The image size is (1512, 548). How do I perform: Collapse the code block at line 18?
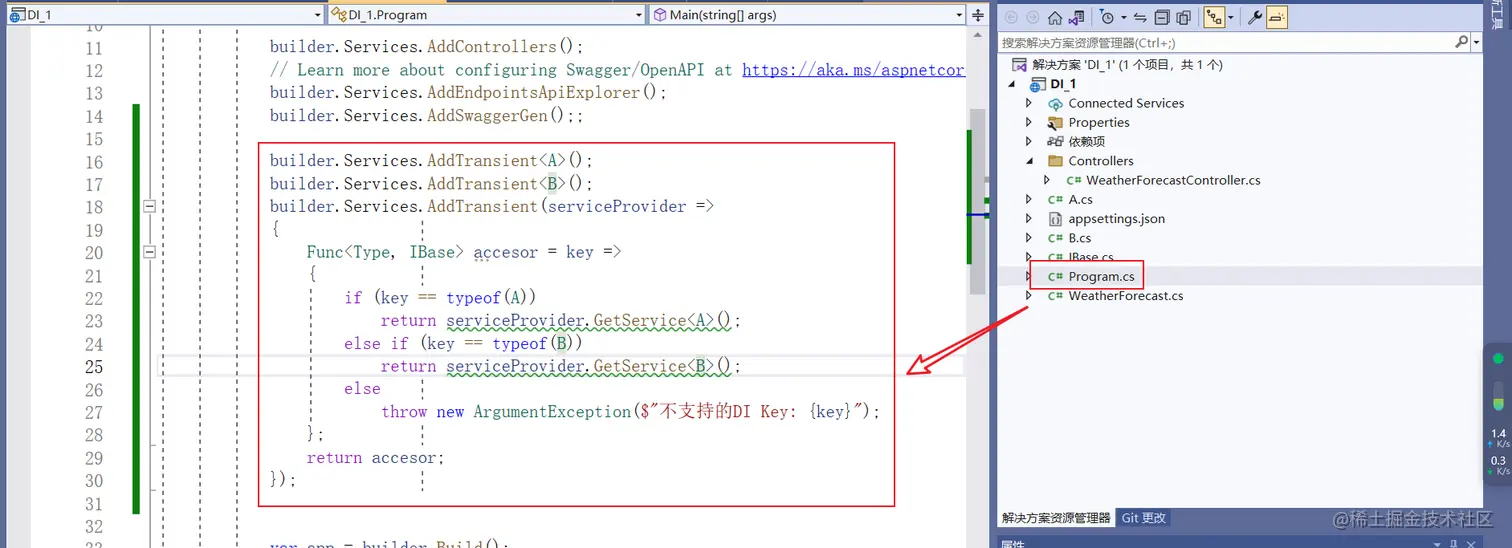[150, 206]
